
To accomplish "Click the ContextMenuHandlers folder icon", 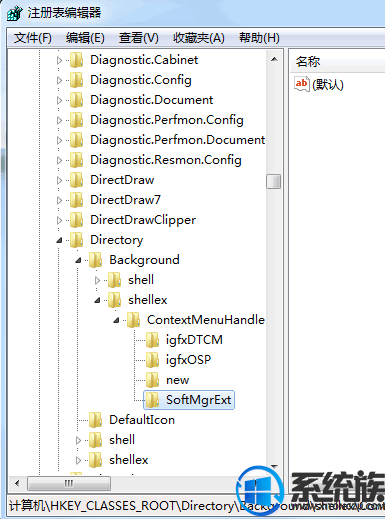I will [133, 320].
